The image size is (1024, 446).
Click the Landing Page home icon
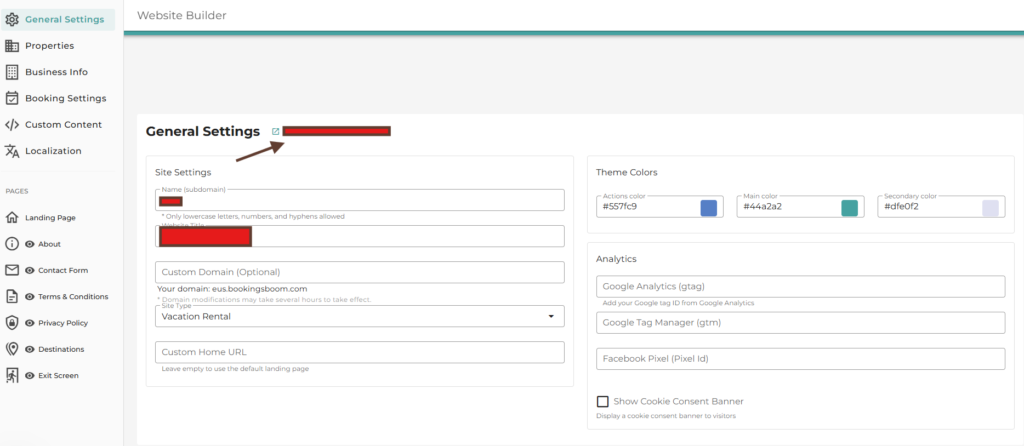(12, 217)
